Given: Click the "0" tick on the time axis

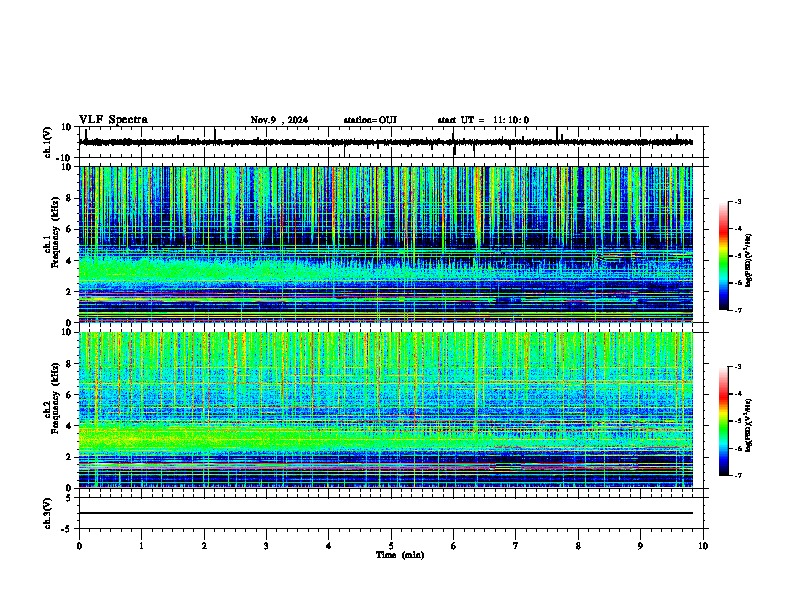Looking at the screenshot, I should coord(79,546).
